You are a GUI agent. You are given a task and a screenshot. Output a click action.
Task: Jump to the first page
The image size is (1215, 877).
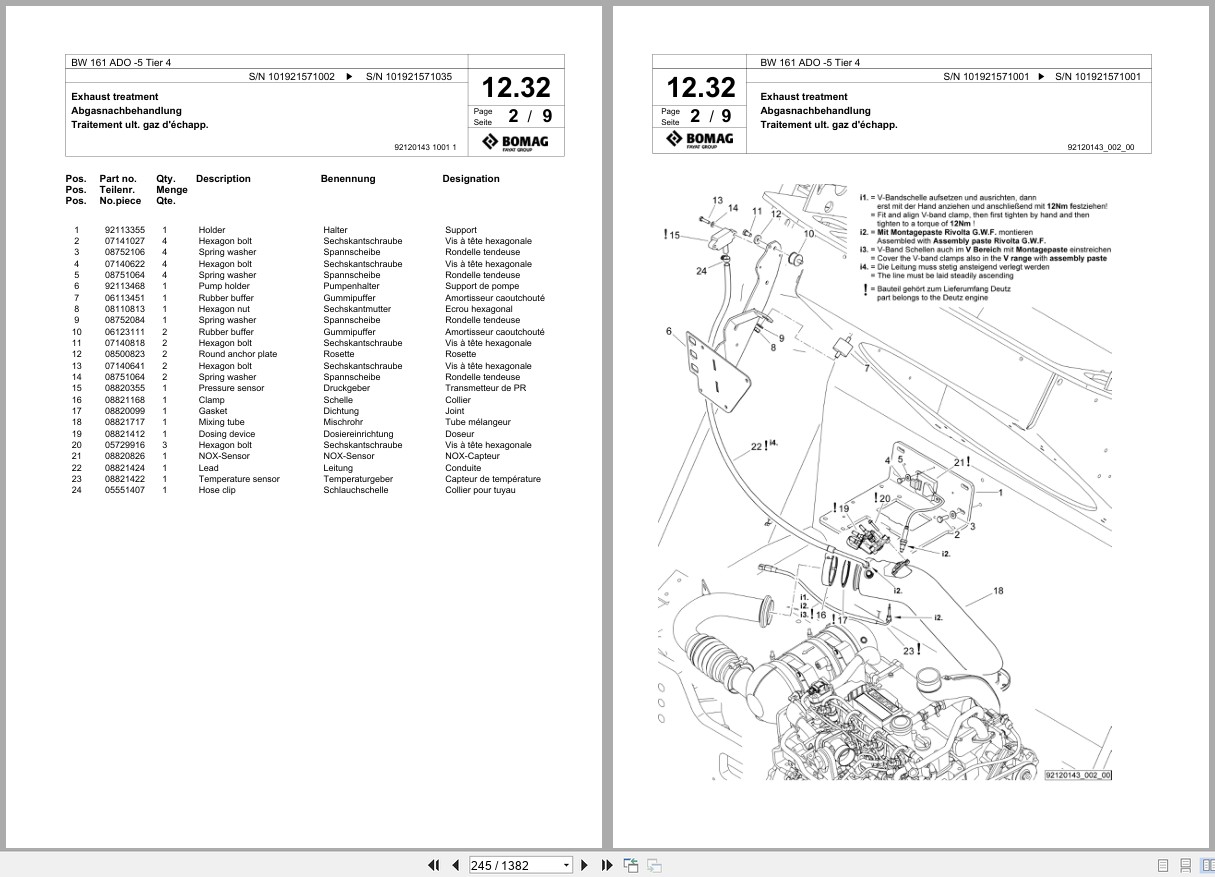pos(434,865)
